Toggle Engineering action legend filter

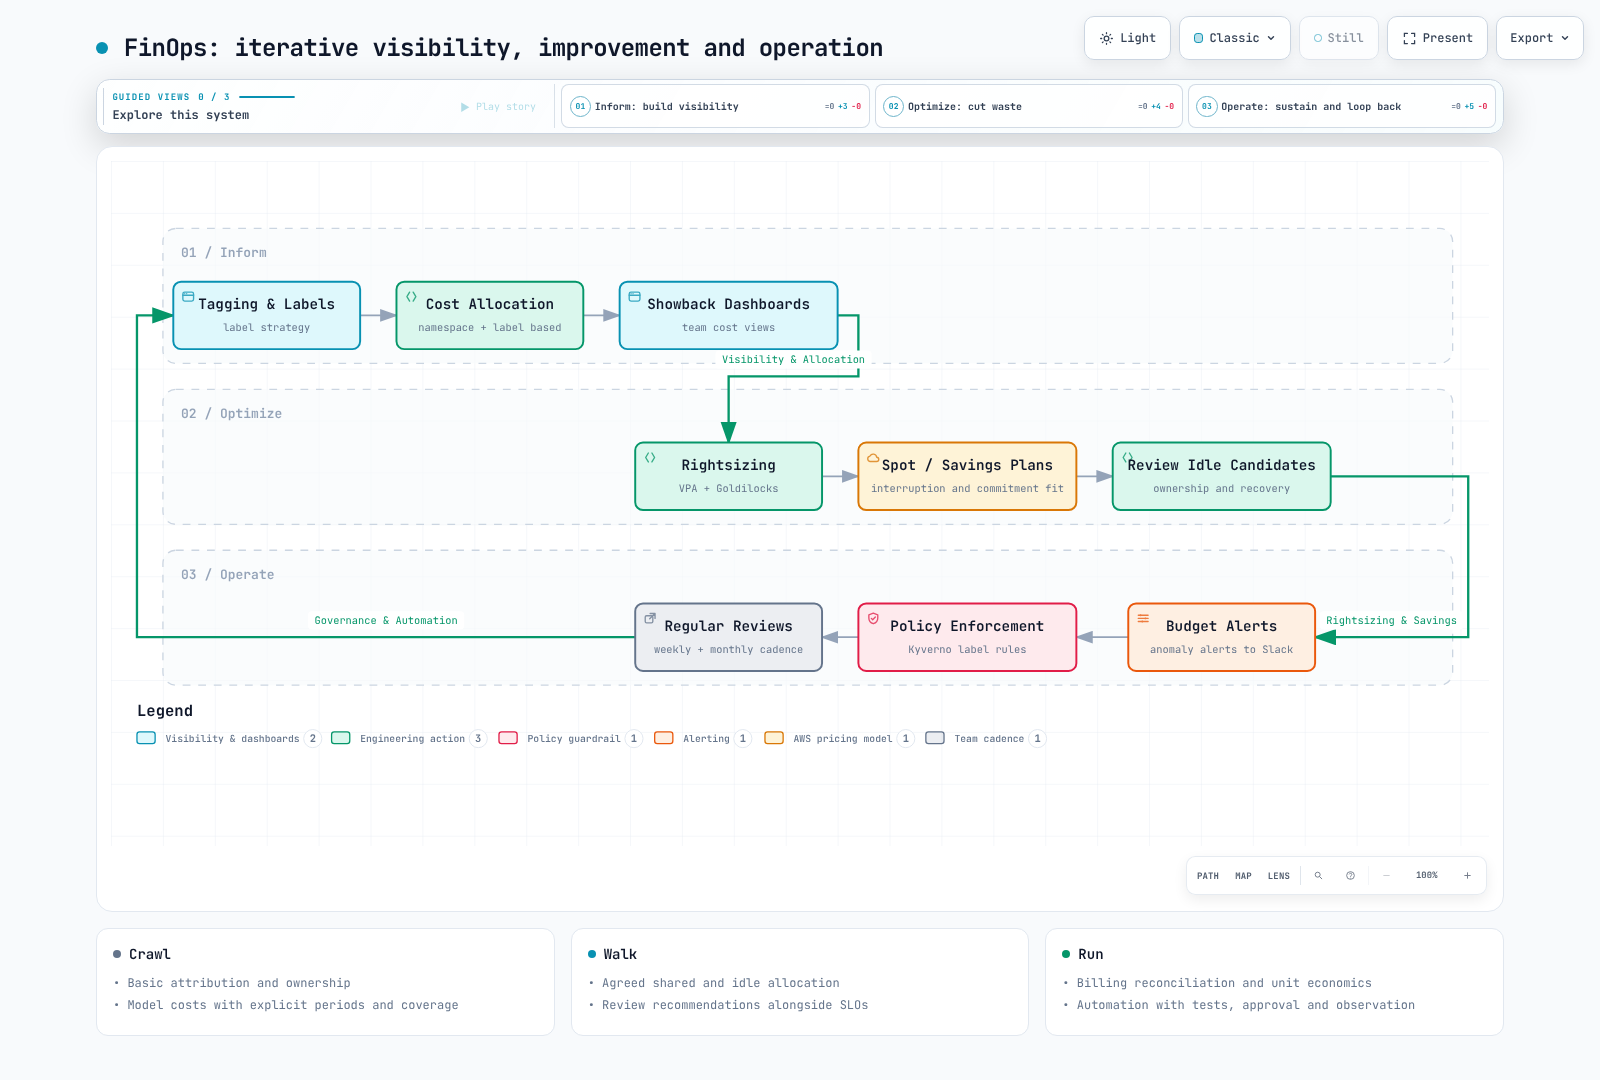409,739
